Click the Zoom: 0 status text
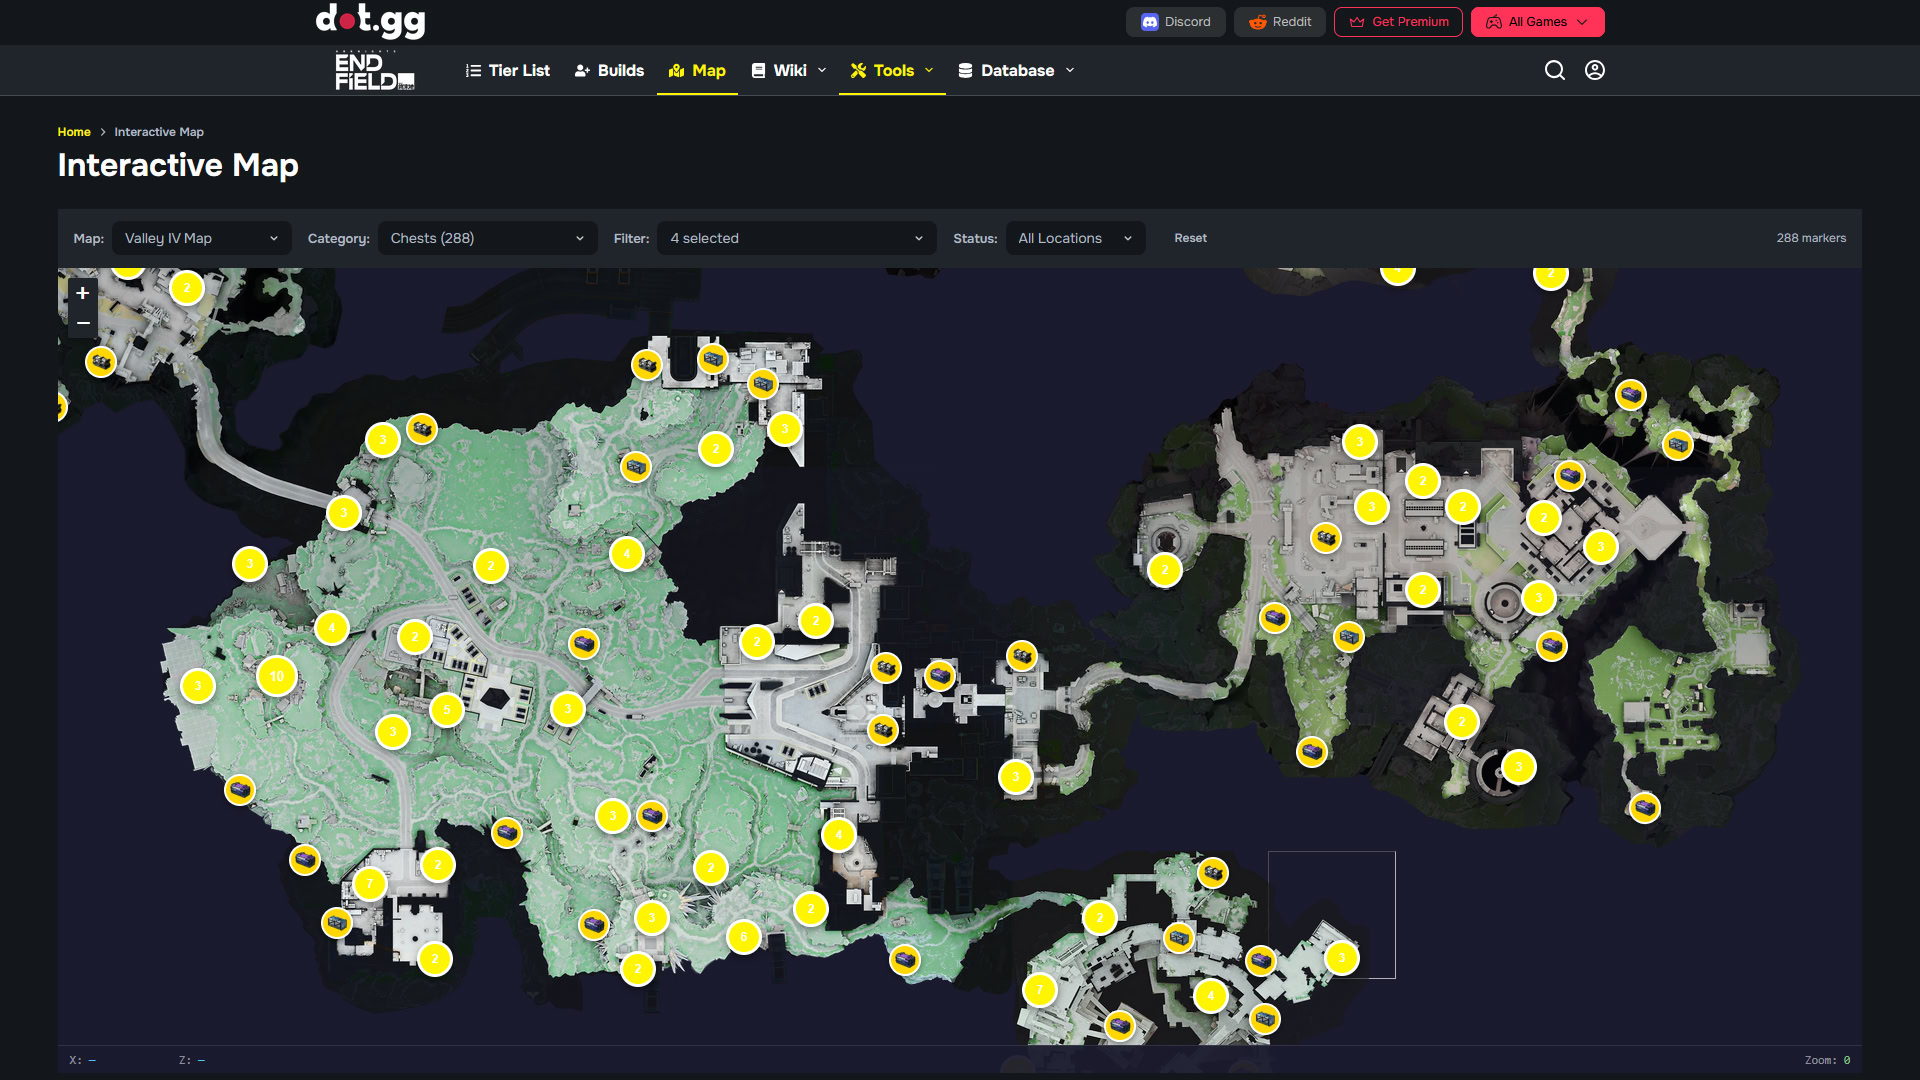This screenshot has width=1920, height=1080. (1827, 1060)
